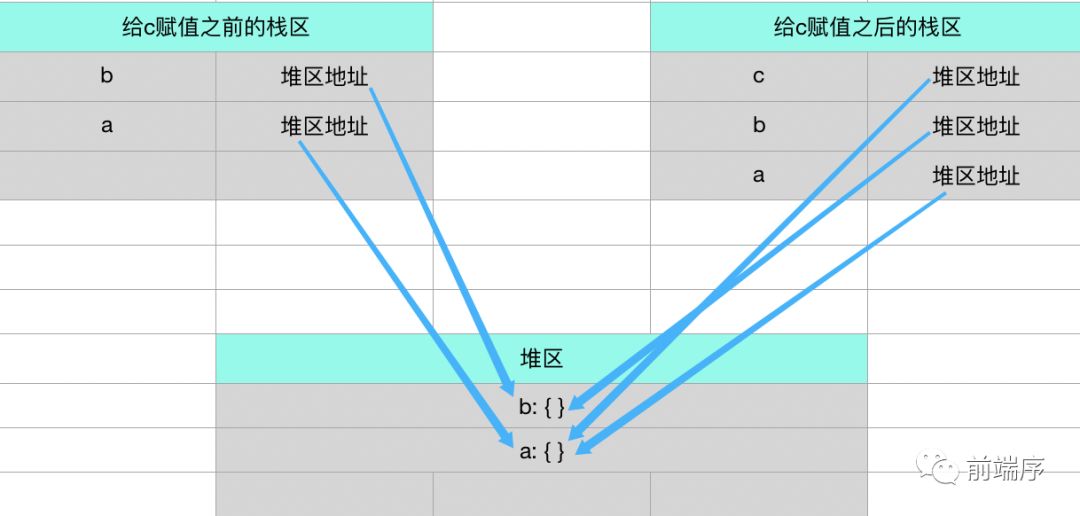Select the 堆区 header cell

tap(541, 358)
